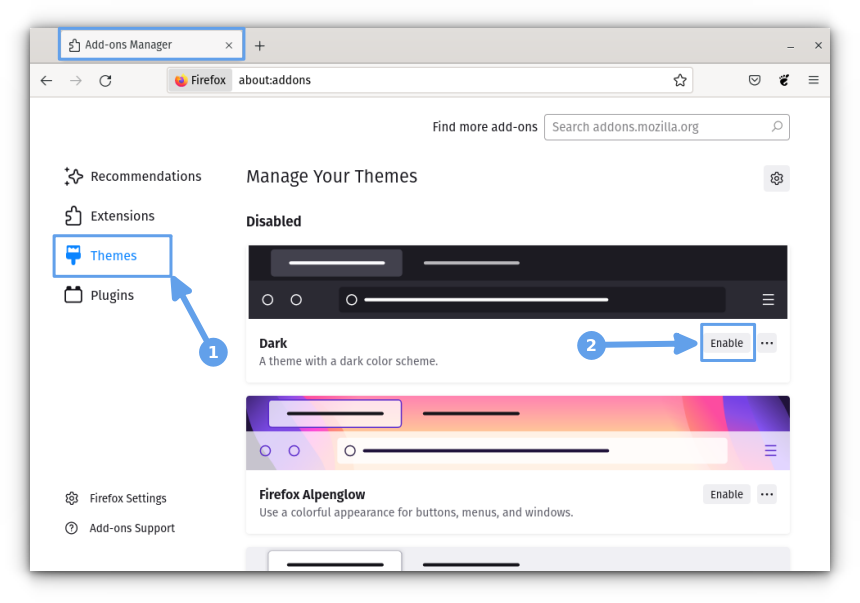Click the Dark theme preview image

coord(518,282)
